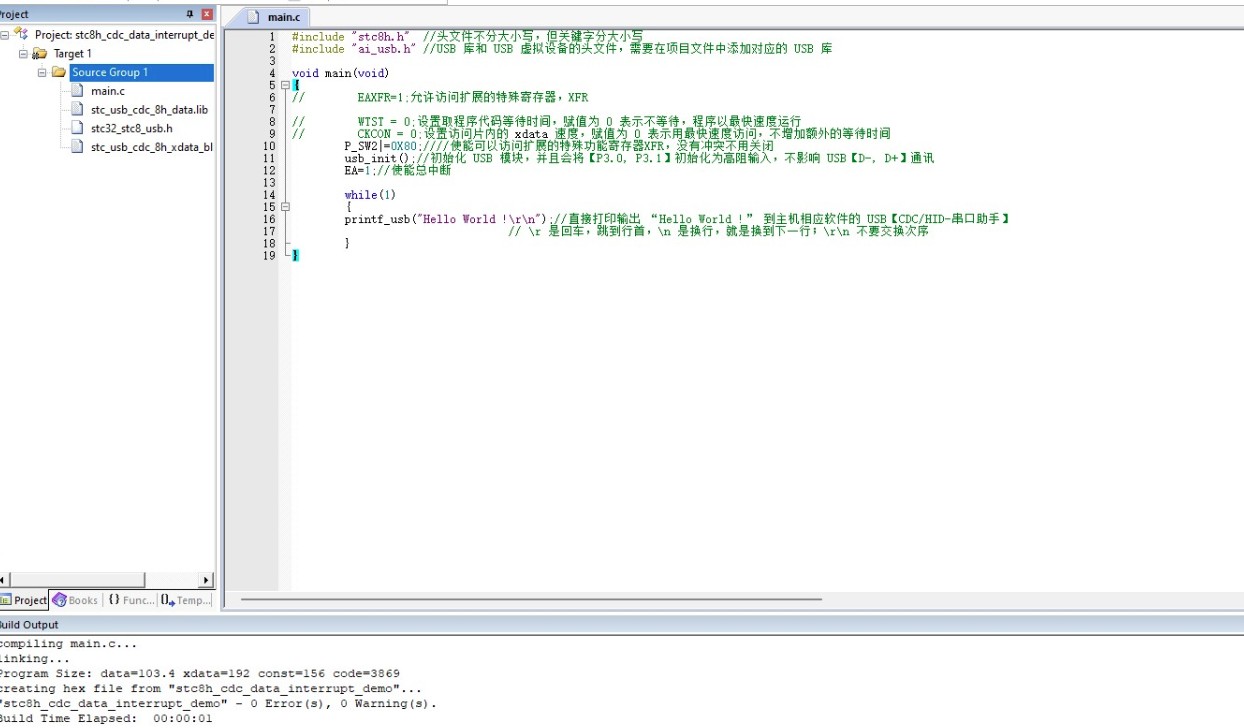Close the Project panel with the red X
Screen dimensions: 1244x728
pyautogui.click(x=207, y=14)
